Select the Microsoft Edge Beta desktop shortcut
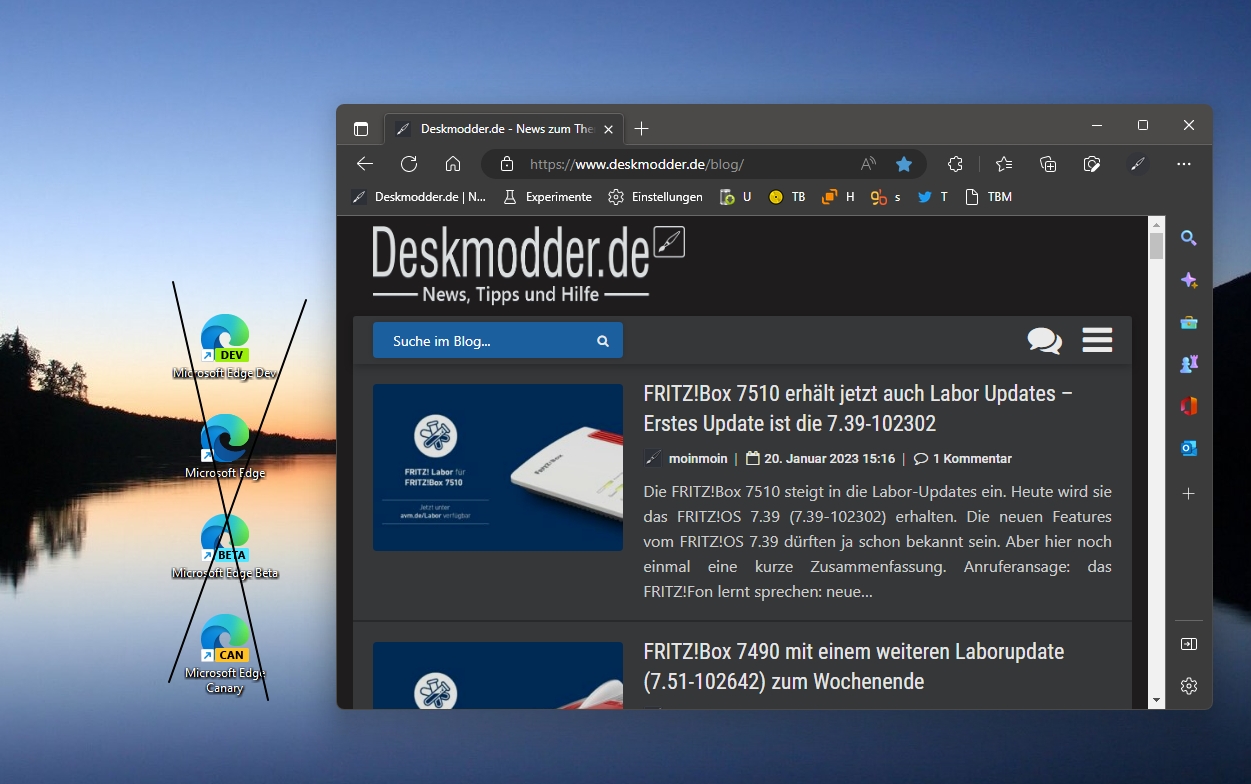The image size is (1251, 784). coord(225,547)
